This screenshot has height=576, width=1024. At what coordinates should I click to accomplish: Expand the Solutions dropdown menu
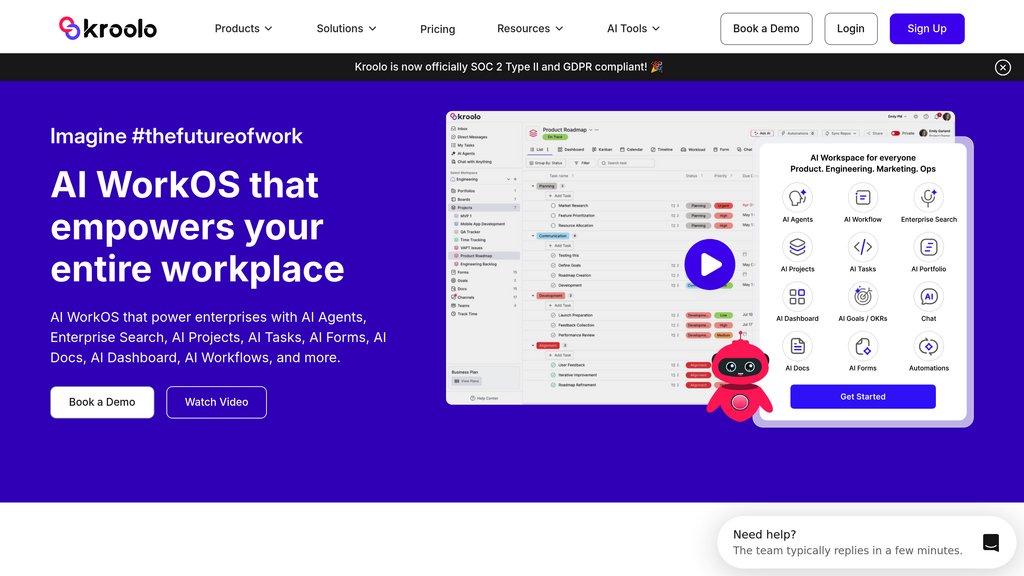[x=346, y=29]
